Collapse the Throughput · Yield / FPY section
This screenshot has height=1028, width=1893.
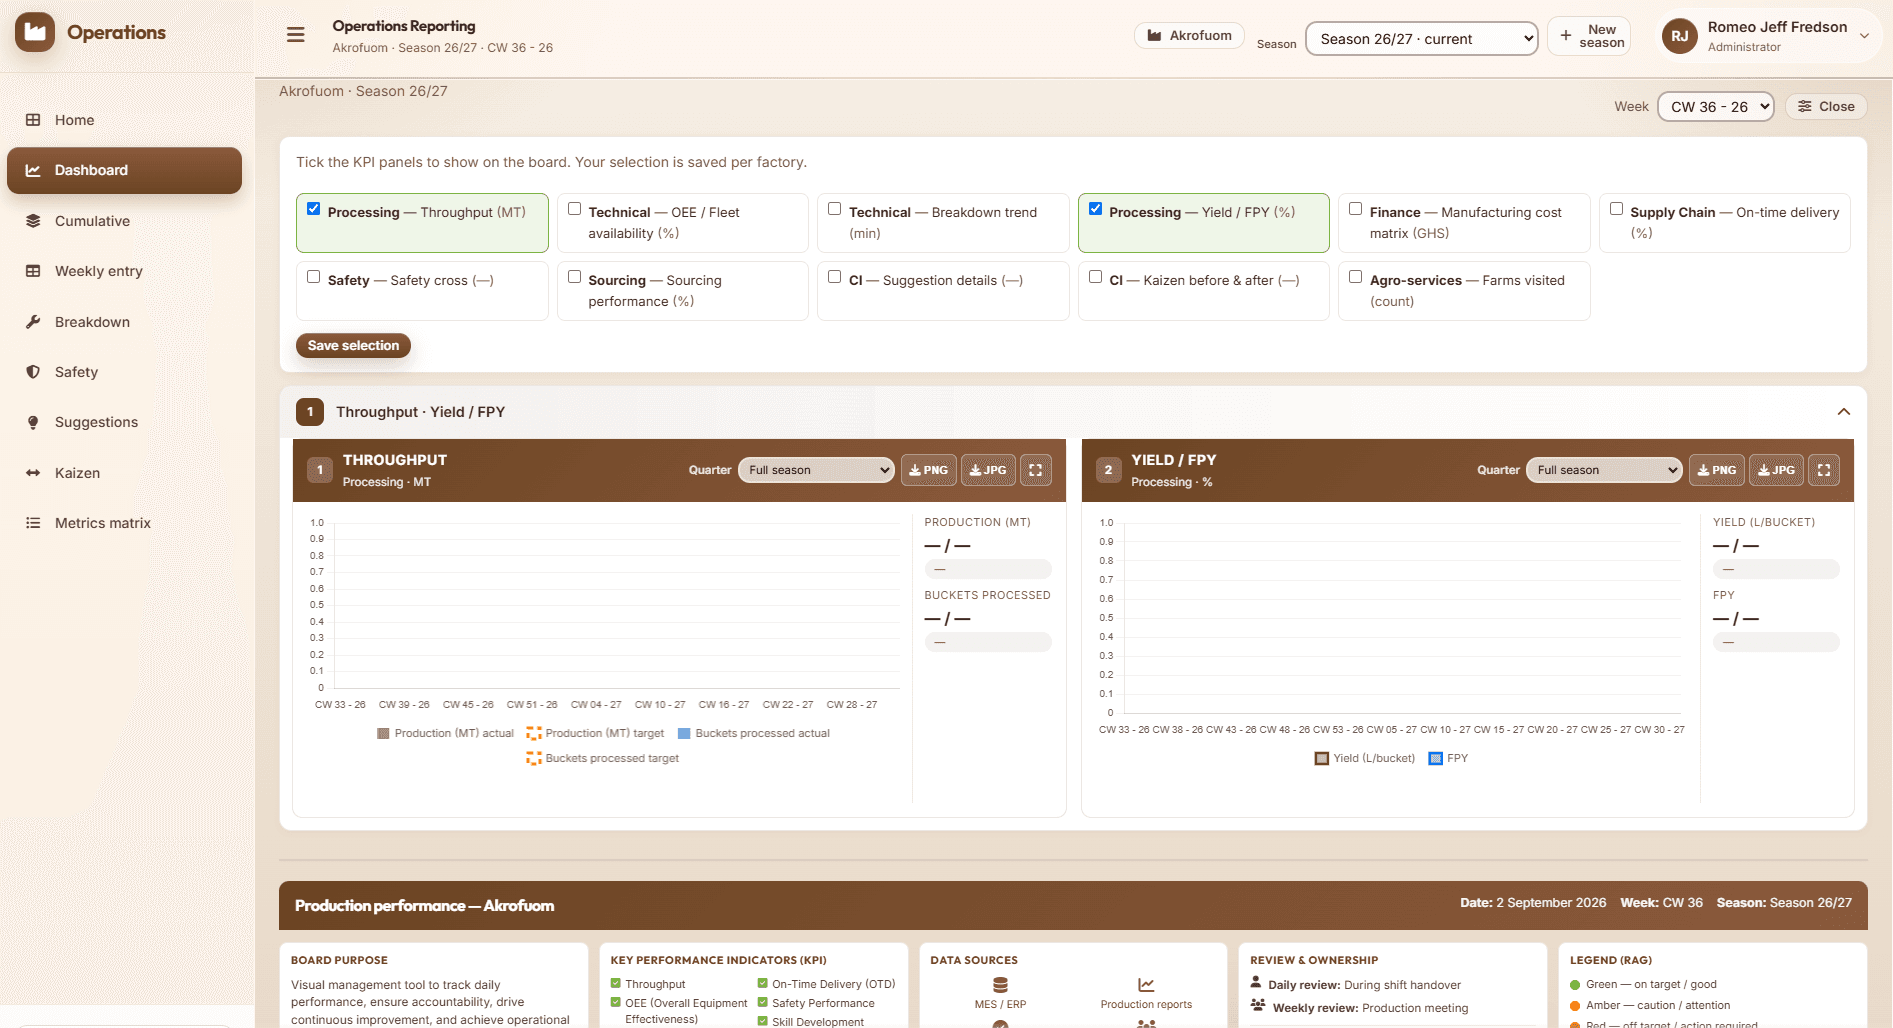coord(1844,412)
